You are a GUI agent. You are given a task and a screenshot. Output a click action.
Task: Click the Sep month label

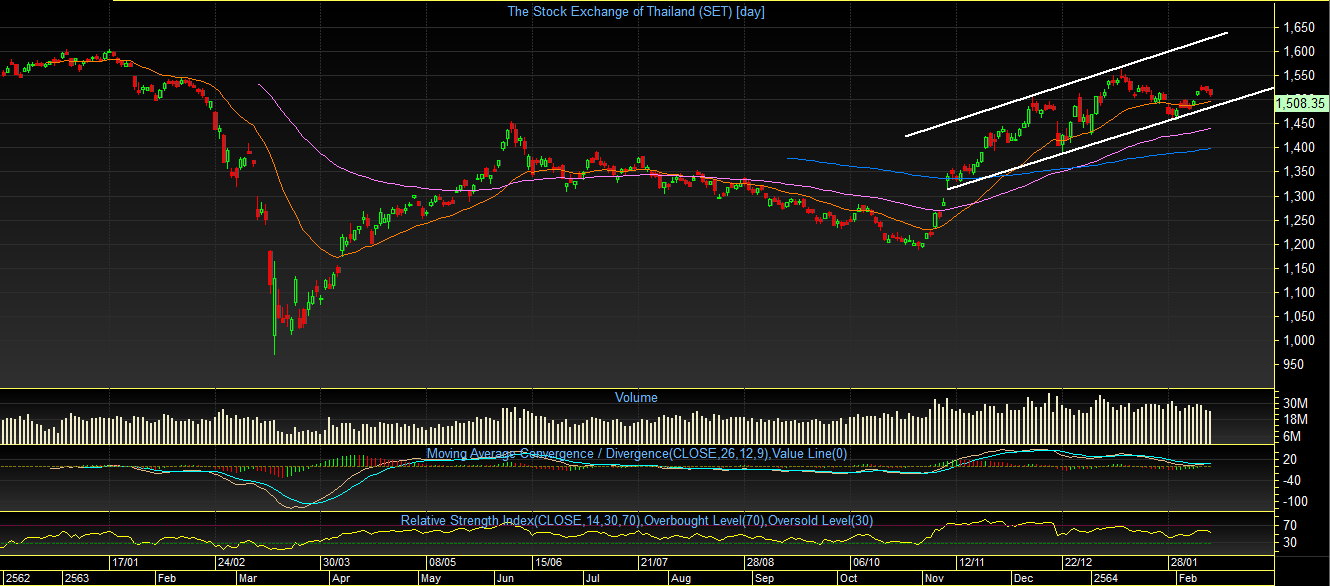point(766,578)
